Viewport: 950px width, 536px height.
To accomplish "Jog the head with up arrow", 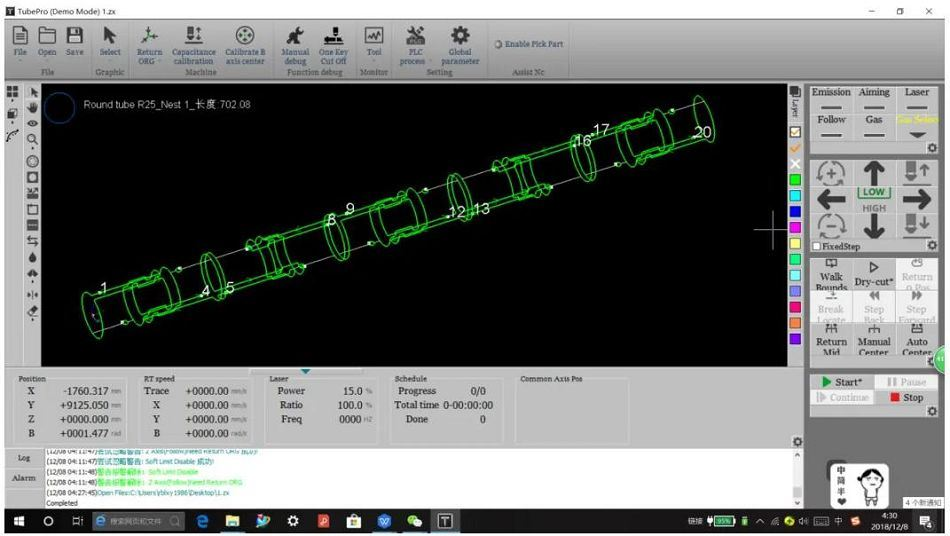I will 874,173.
